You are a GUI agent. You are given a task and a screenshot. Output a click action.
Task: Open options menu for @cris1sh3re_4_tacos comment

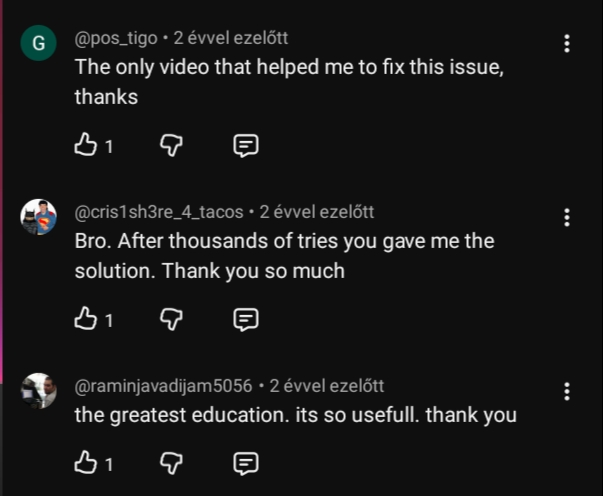tap(567, 217)
